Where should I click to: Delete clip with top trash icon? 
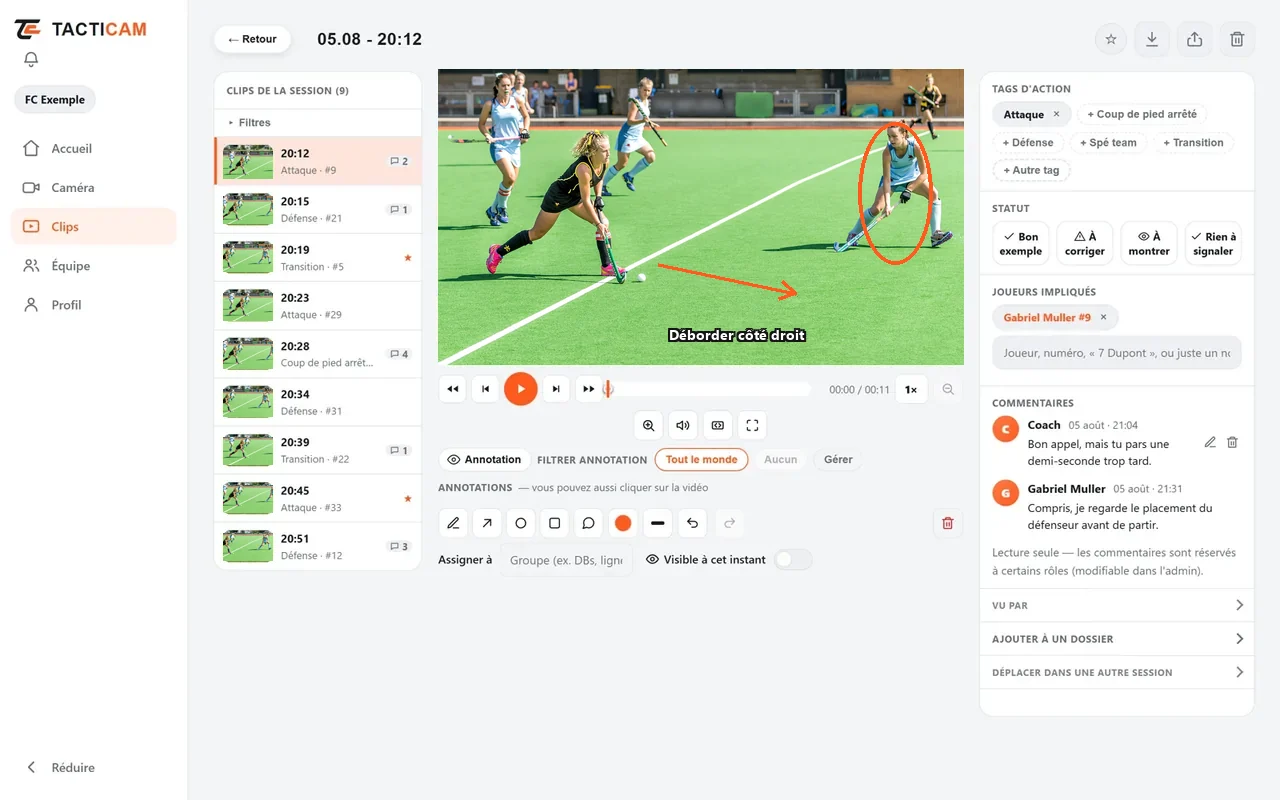coord(1237,40)
